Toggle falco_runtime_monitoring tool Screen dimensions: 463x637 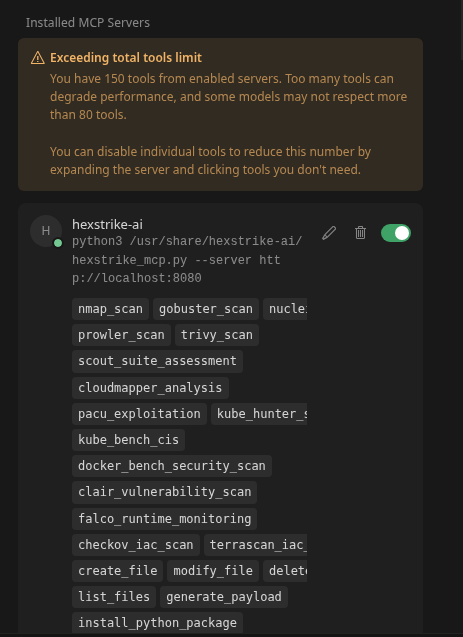pos(164,518)
